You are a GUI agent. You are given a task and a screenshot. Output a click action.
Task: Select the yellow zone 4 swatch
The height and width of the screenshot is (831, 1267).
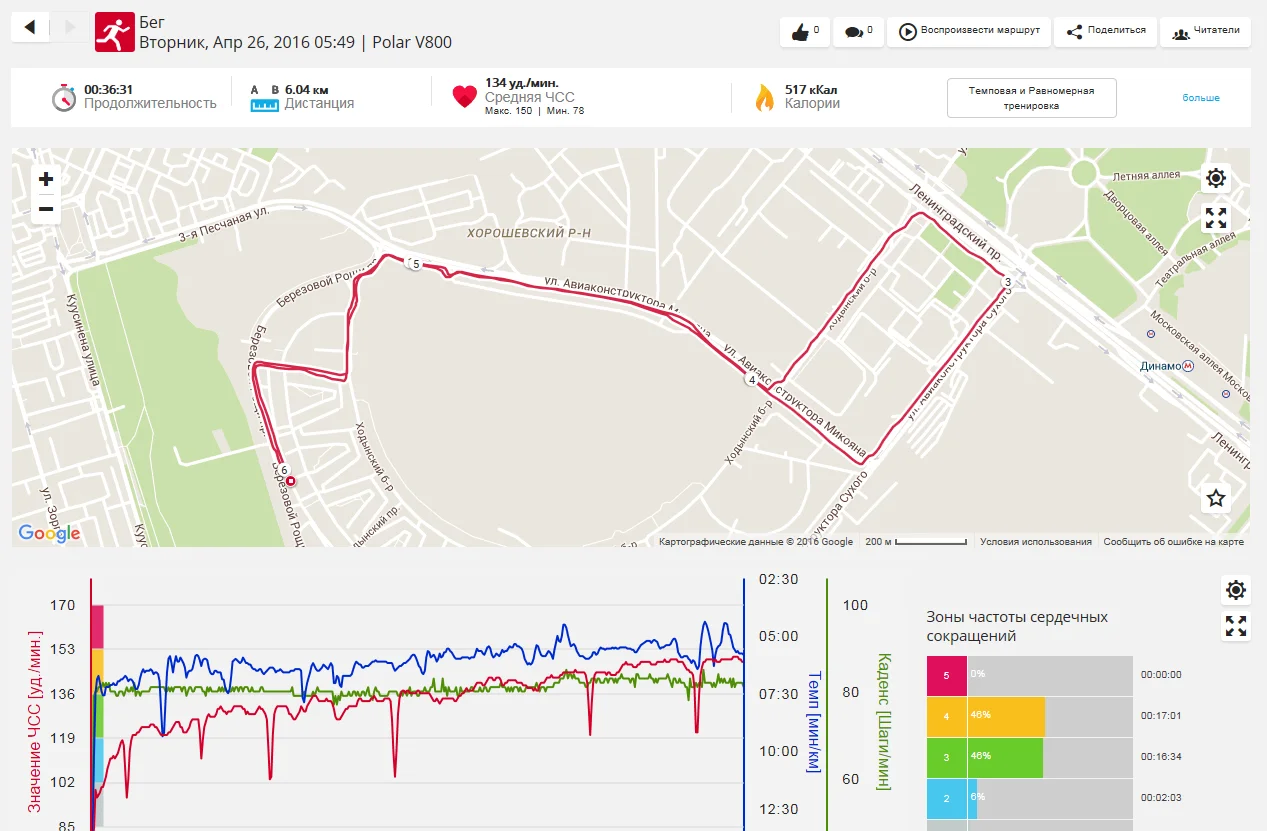coord(946,716)
